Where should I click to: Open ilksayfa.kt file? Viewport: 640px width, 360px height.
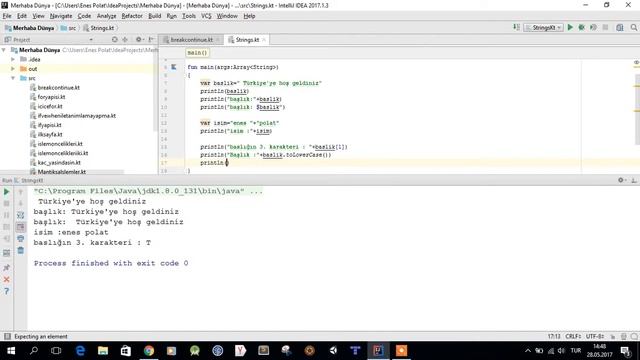coord(50,134)
